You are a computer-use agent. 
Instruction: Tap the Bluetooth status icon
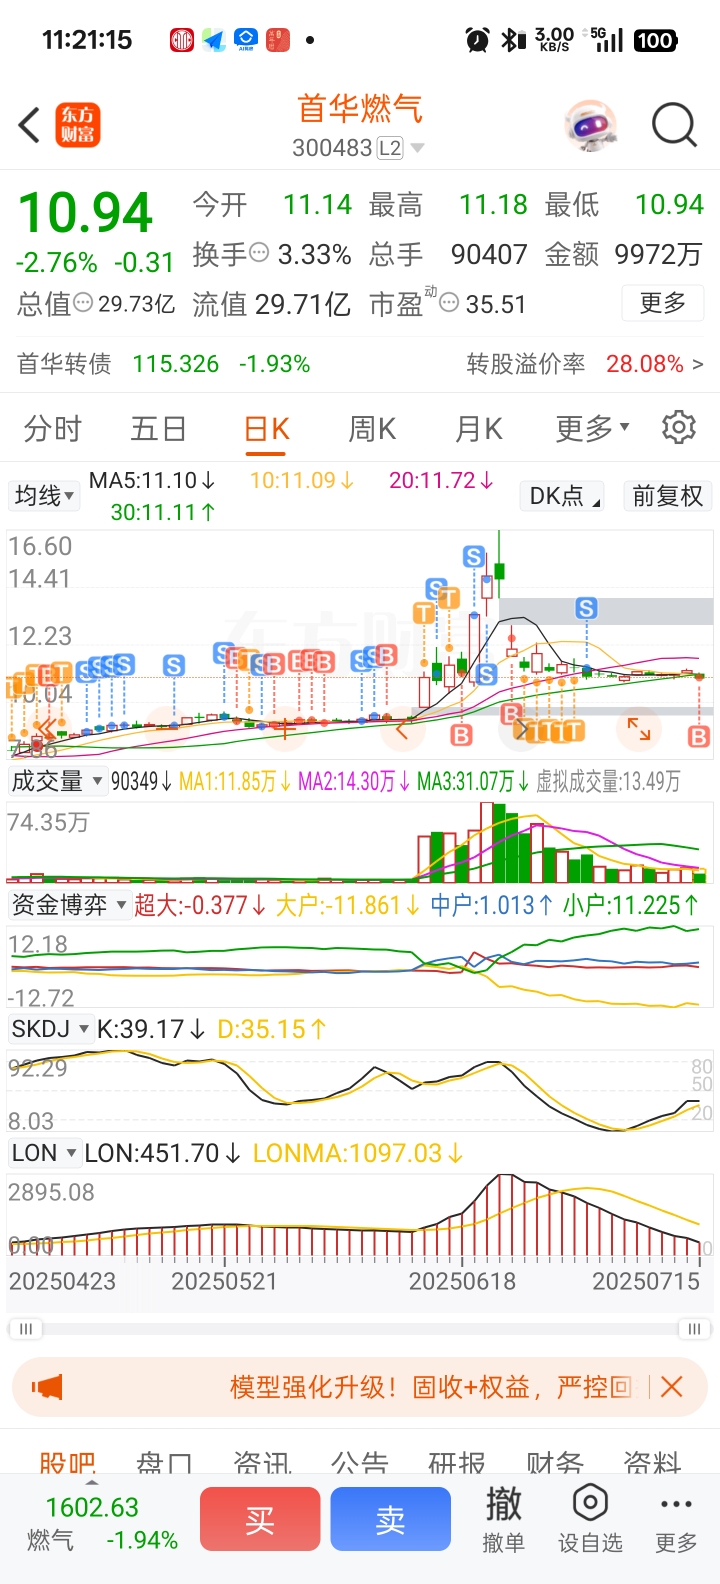513,40
